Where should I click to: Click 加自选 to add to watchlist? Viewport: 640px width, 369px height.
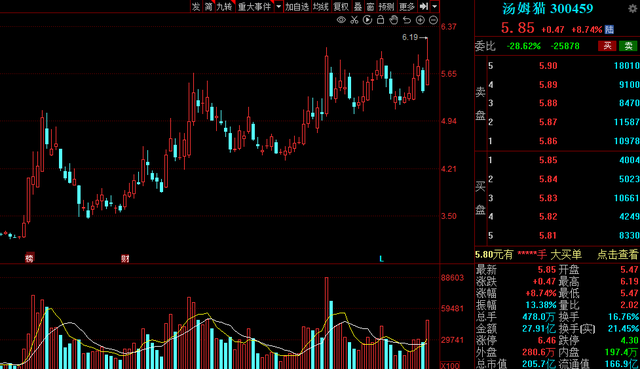(x=297, y=6)
